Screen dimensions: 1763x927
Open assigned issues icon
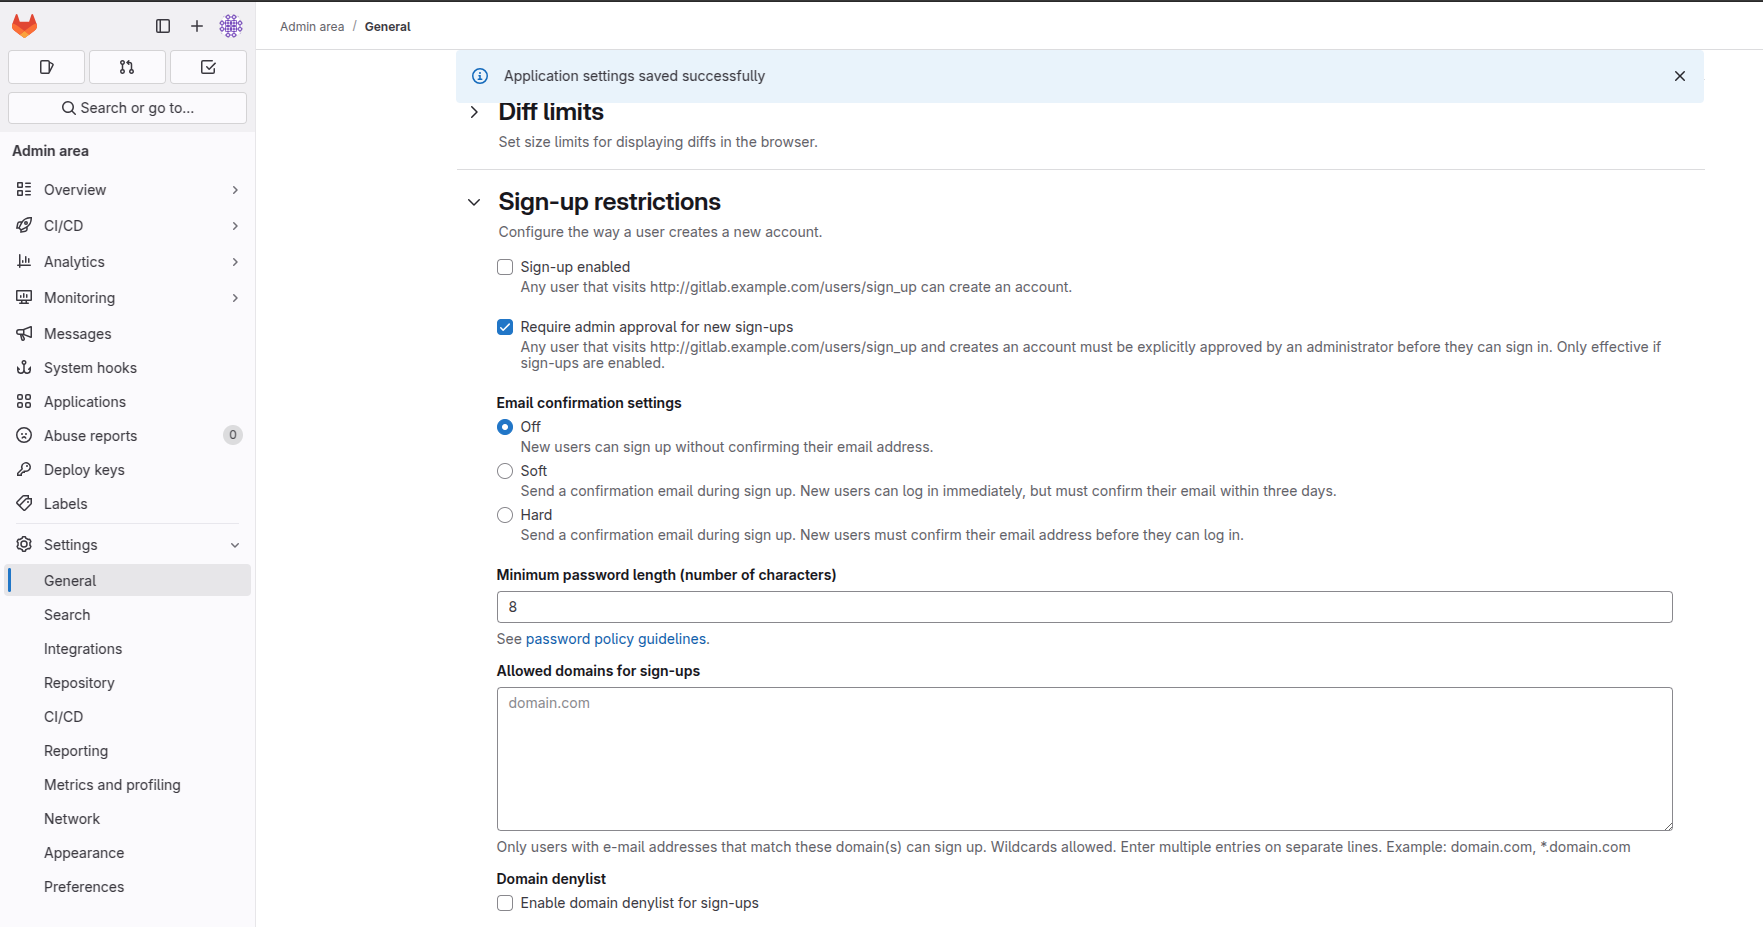click(46, 67)
